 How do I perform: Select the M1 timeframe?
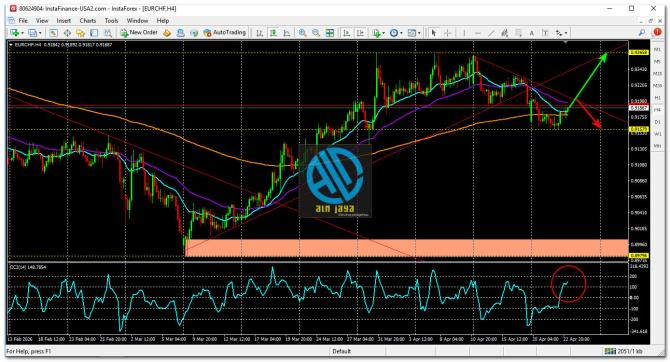click(657, 50)
